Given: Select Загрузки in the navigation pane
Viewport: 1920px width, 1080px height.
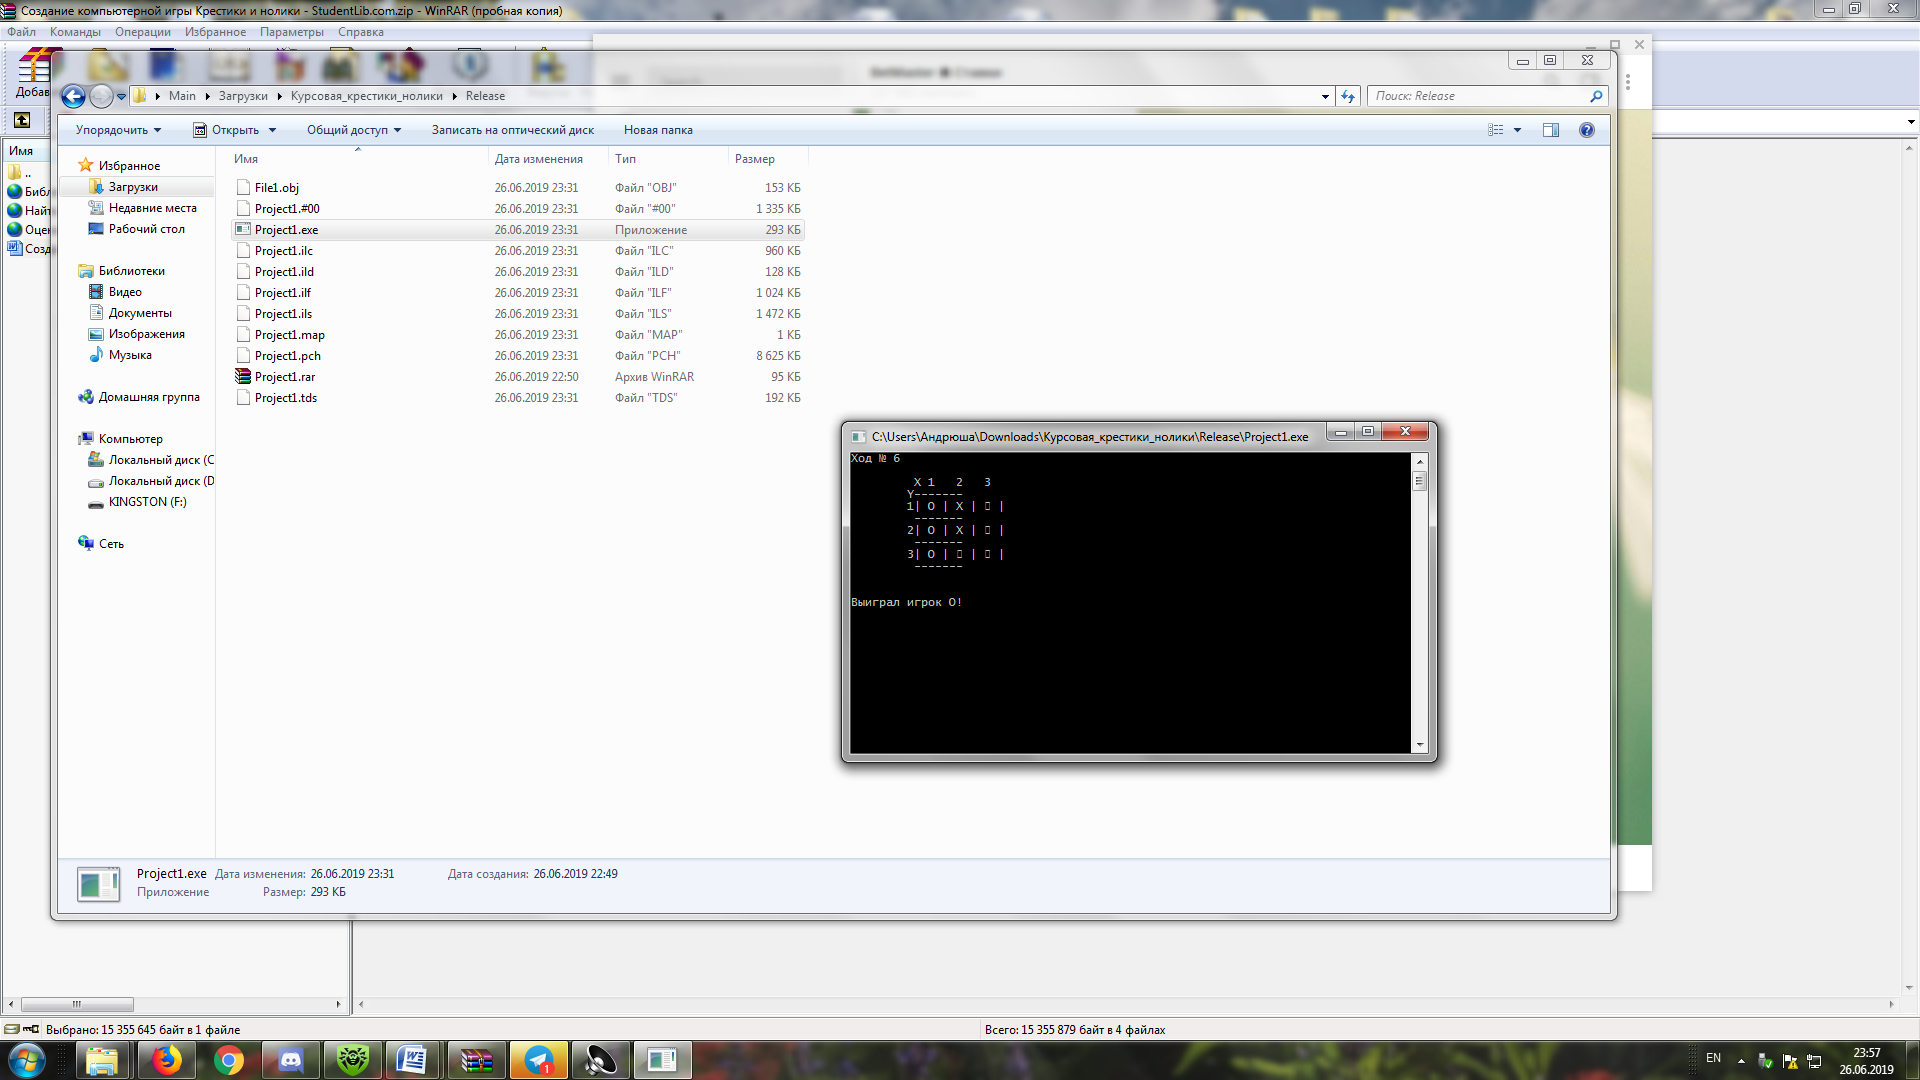Looking at the screenshot, I should [x=133, y=187].
